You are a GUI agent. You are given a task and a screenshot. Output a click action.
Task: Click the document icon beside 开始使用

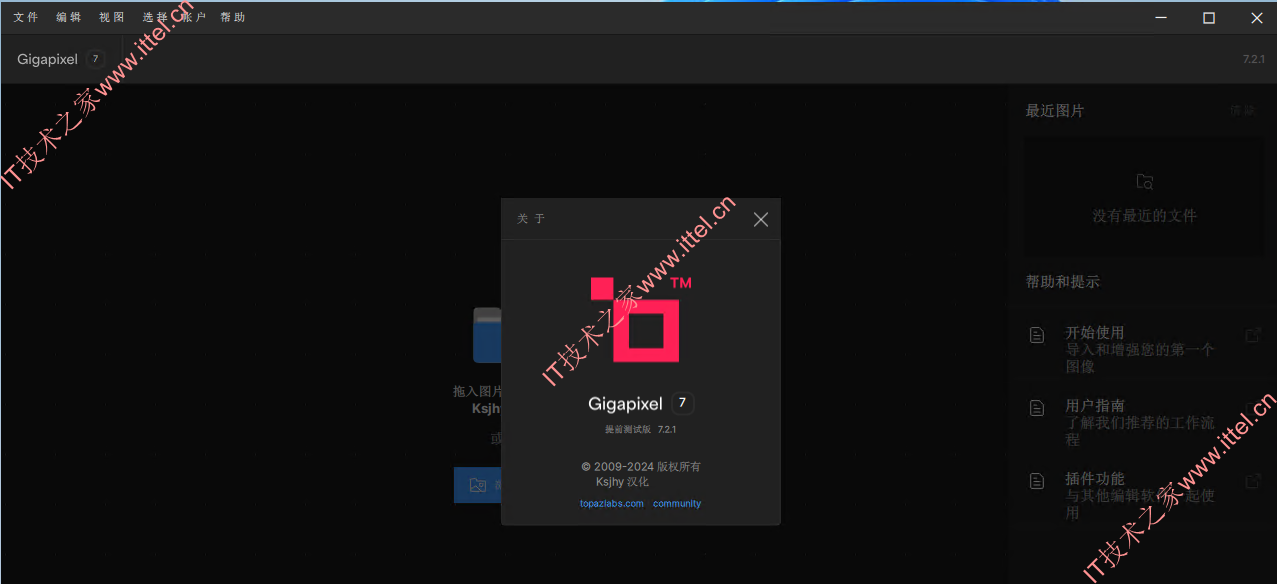(x=1038, y=335)
